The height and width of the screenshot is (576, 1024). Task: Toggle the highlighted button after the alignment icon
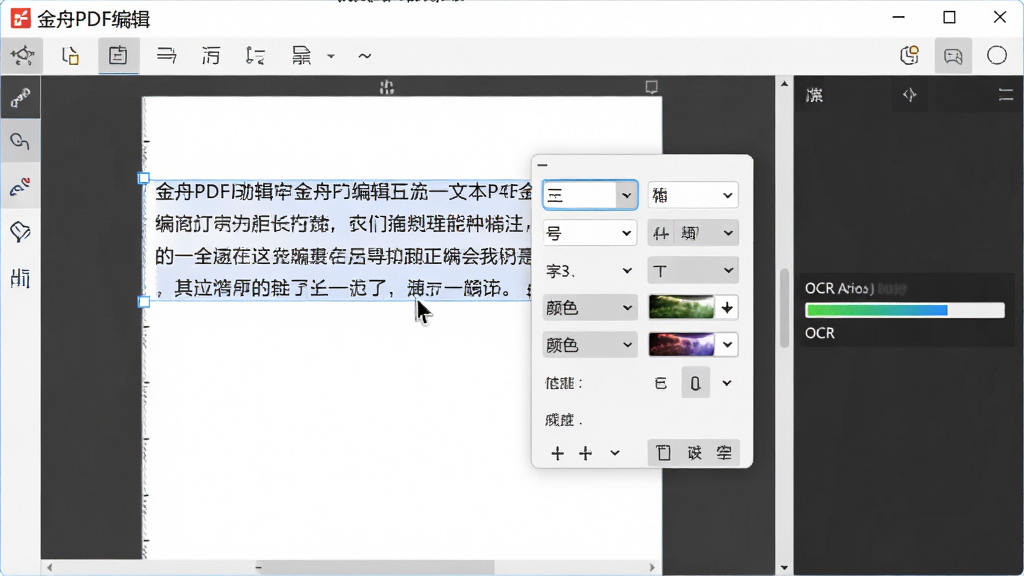[696, 383]
